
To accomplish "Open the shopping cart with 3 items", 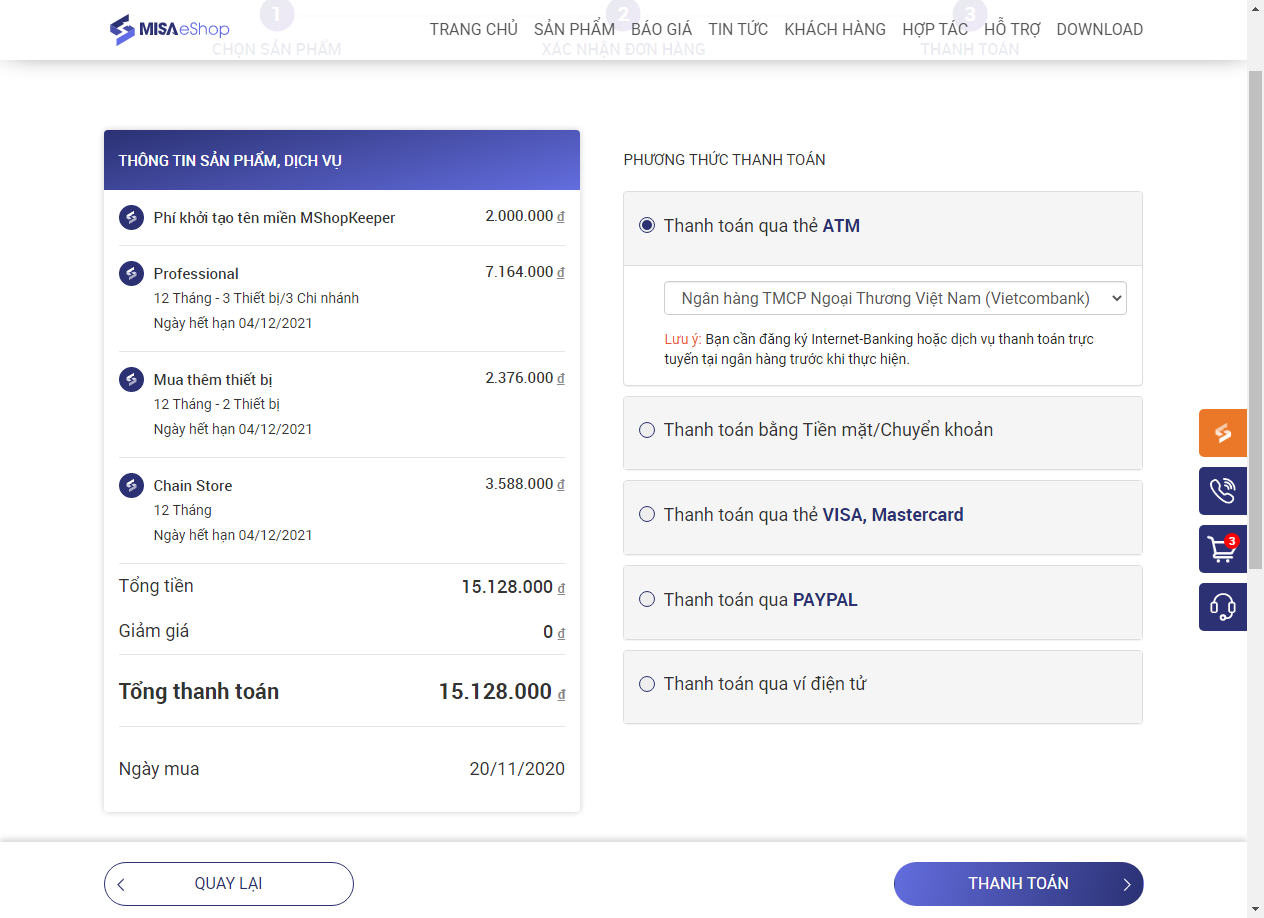I will click(x=1222, y=549).
